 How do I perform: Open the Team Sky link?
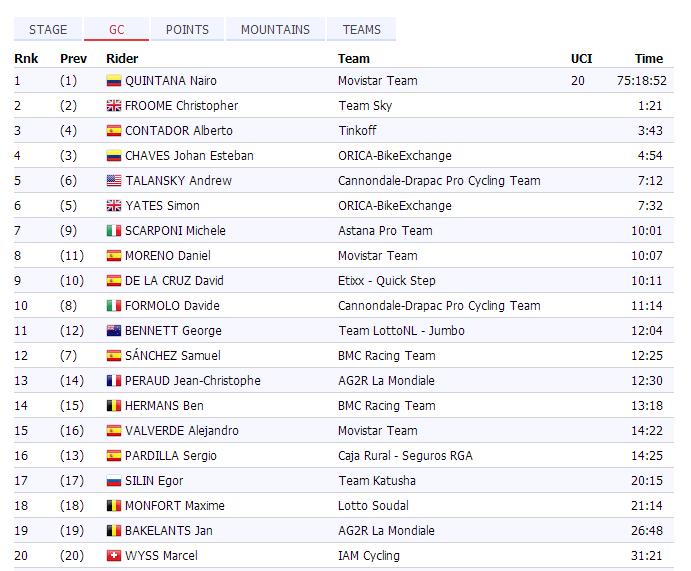coord(365,106)
